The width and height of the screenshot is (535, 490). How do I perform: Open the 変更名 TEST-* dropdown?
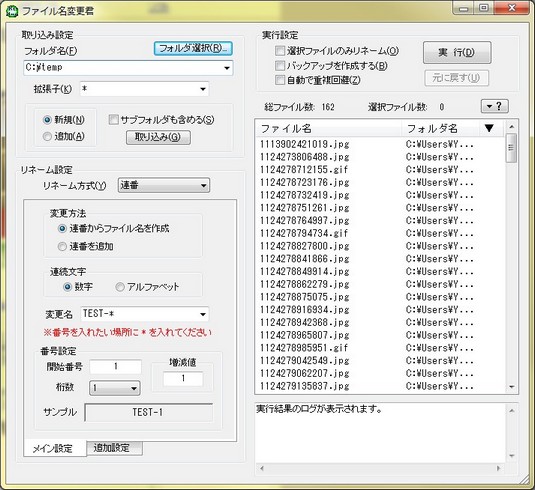203,314
